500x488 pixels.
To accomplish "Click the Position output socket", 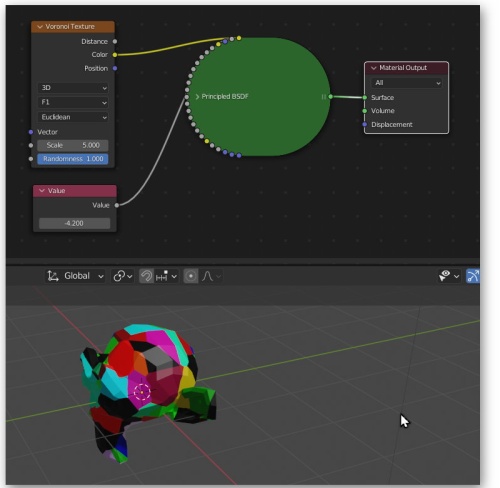I will click(115, 68).
